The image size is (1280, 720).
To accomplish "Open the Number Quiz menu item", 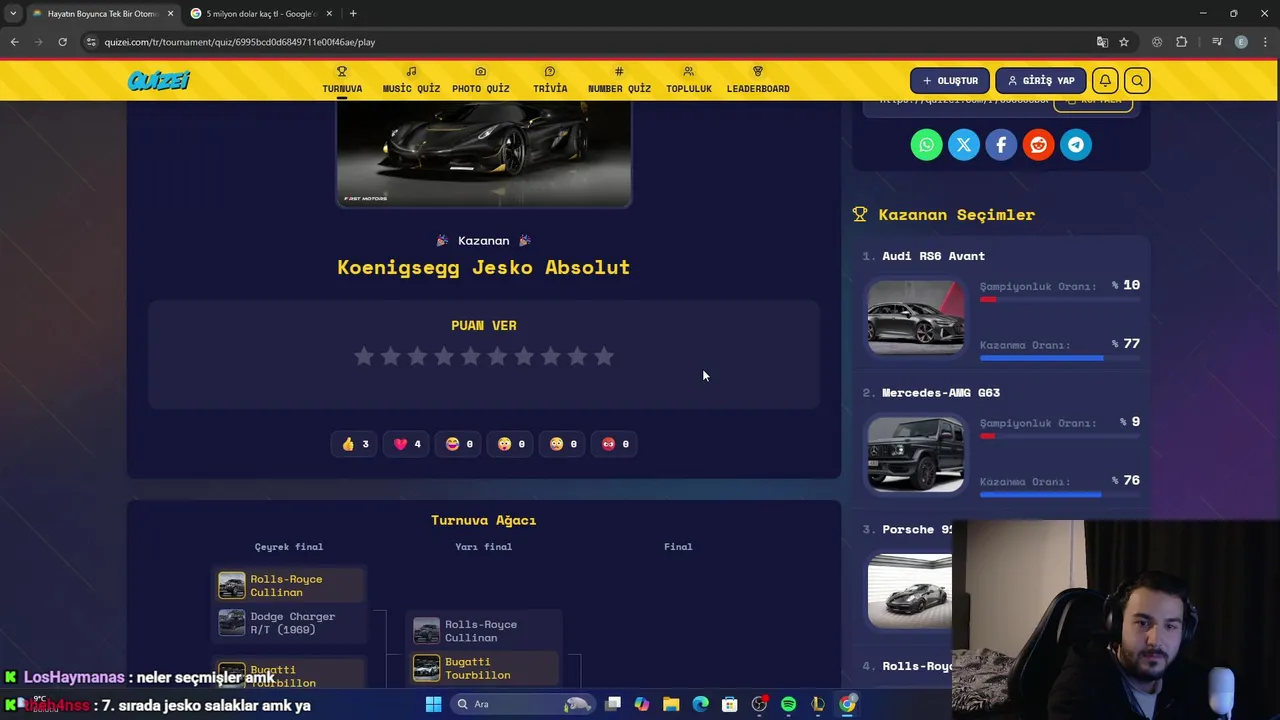I will tap(619, 80).
